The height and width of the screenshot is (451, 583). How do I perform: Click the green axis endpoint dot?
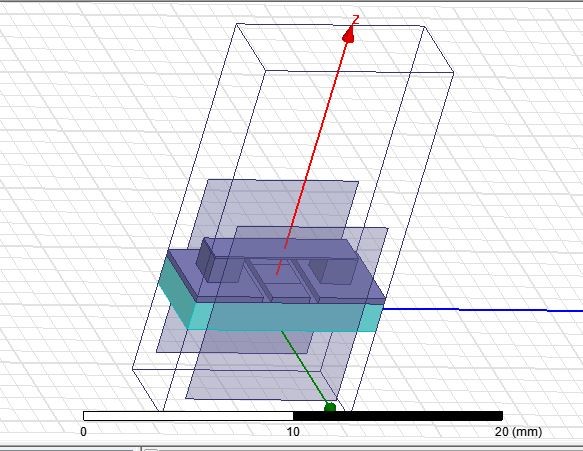[x=330, y=408]
